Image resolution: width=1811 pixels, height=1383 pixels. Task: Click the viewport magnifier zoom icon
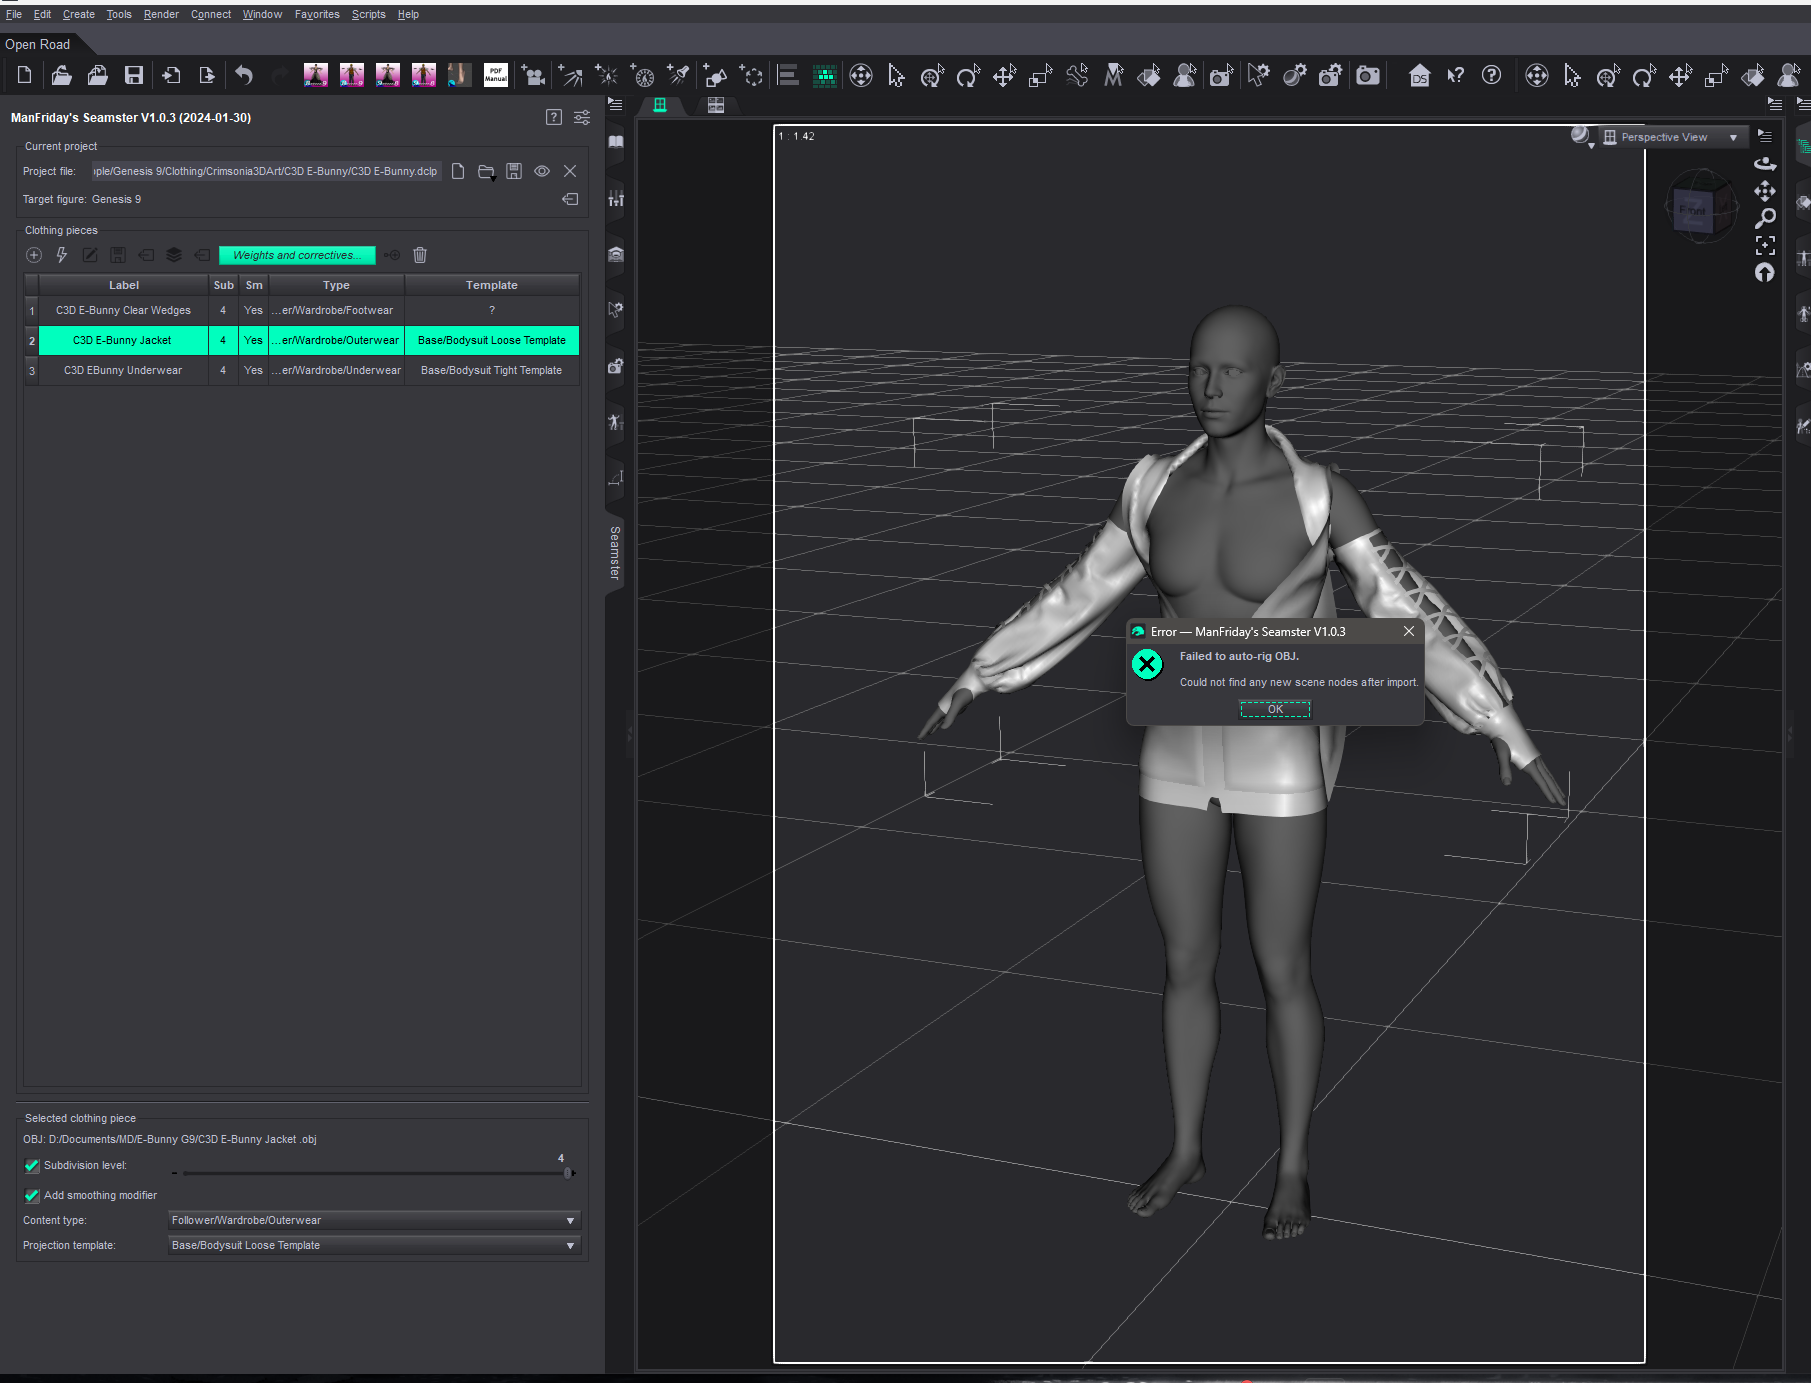coord(1765,218)
